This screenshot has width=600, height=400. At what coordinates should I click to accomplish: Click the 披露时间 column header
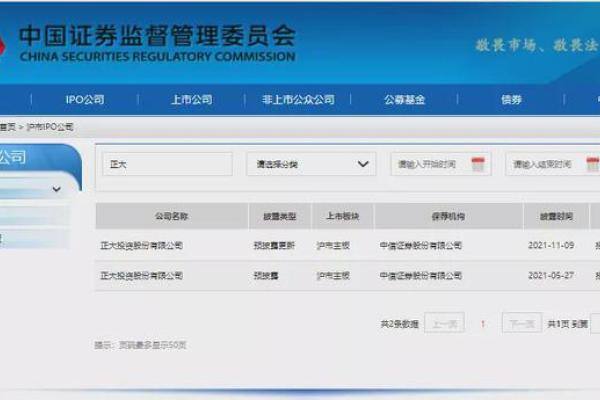(x=556, y=216)
